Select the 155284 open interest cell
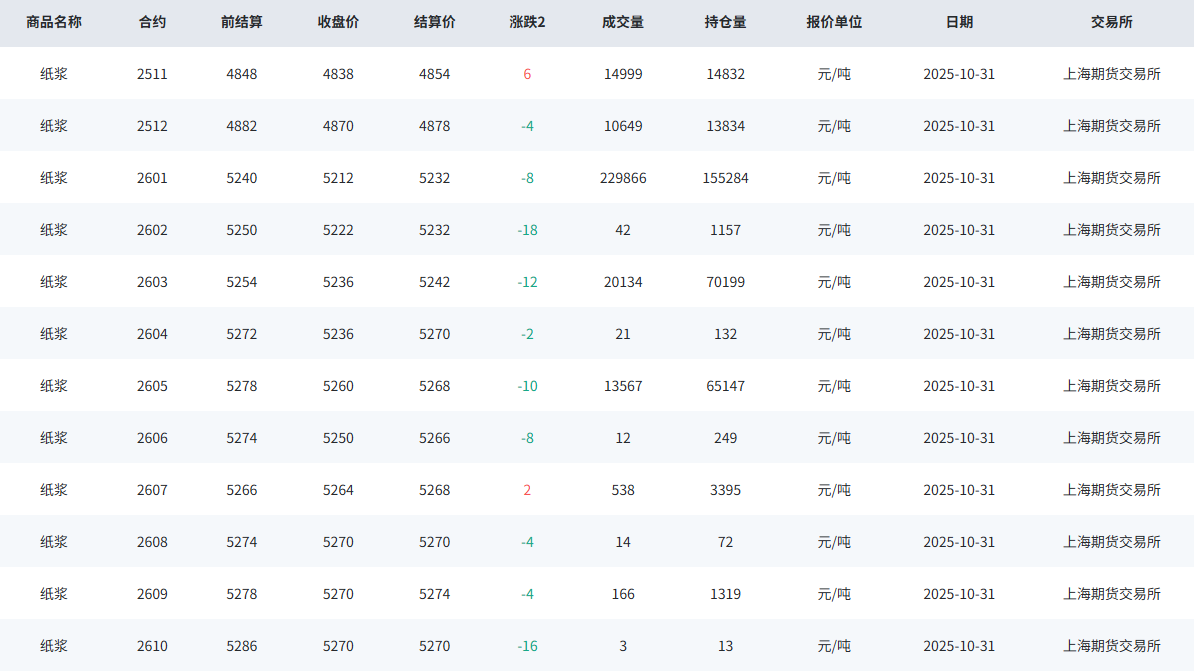 (x=725, y=178)
